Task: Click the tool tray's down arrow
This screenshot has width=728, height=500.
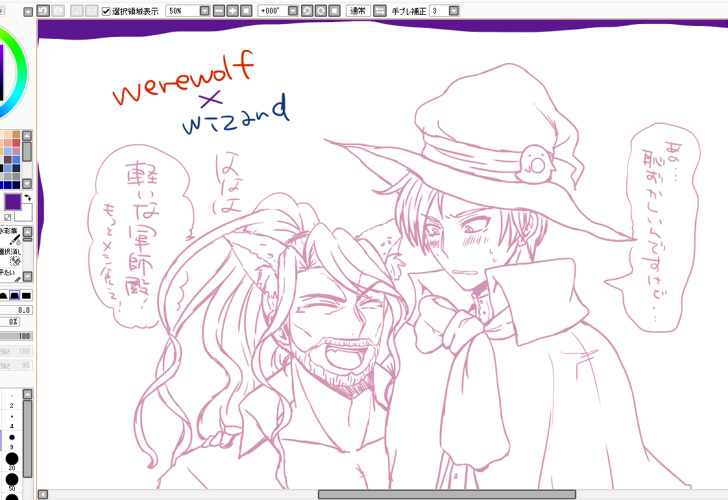Action: (x=28, y=277)
